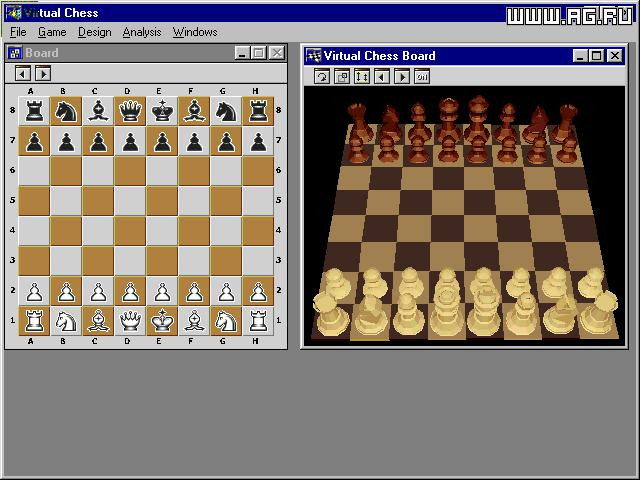Image resolution: width=640 pixels, height=480 pixels.
Task: Select the white pawn on C2
Action: (98, 291)
